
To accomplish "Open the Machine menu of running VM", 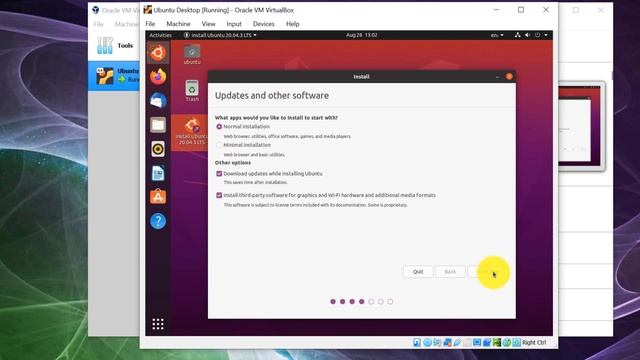I will pyautogui.click(x=178, y=24).
